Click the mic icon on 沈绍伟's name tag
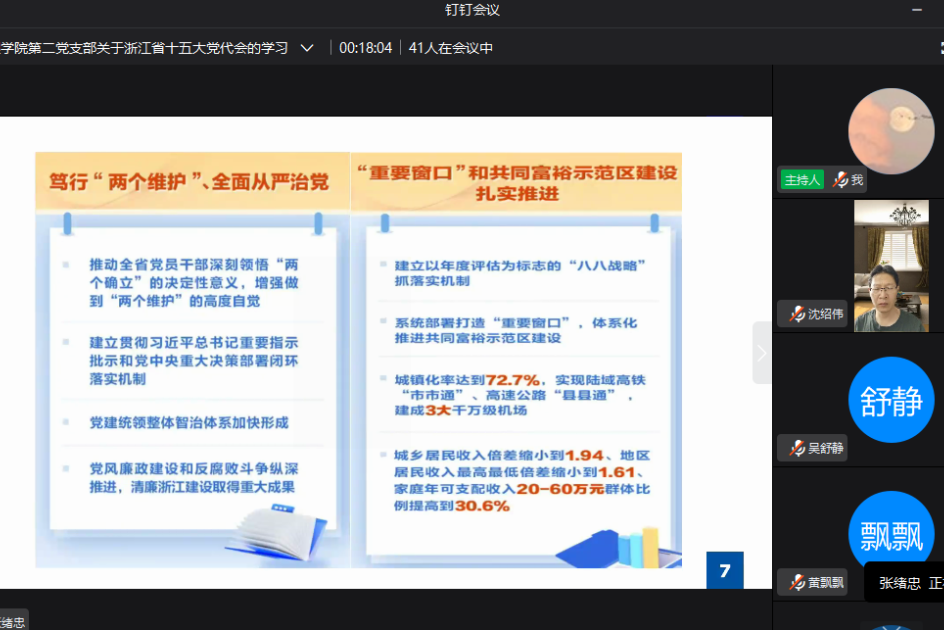The height and width of the screenshot is (630, 944). [x=798, y=314]
